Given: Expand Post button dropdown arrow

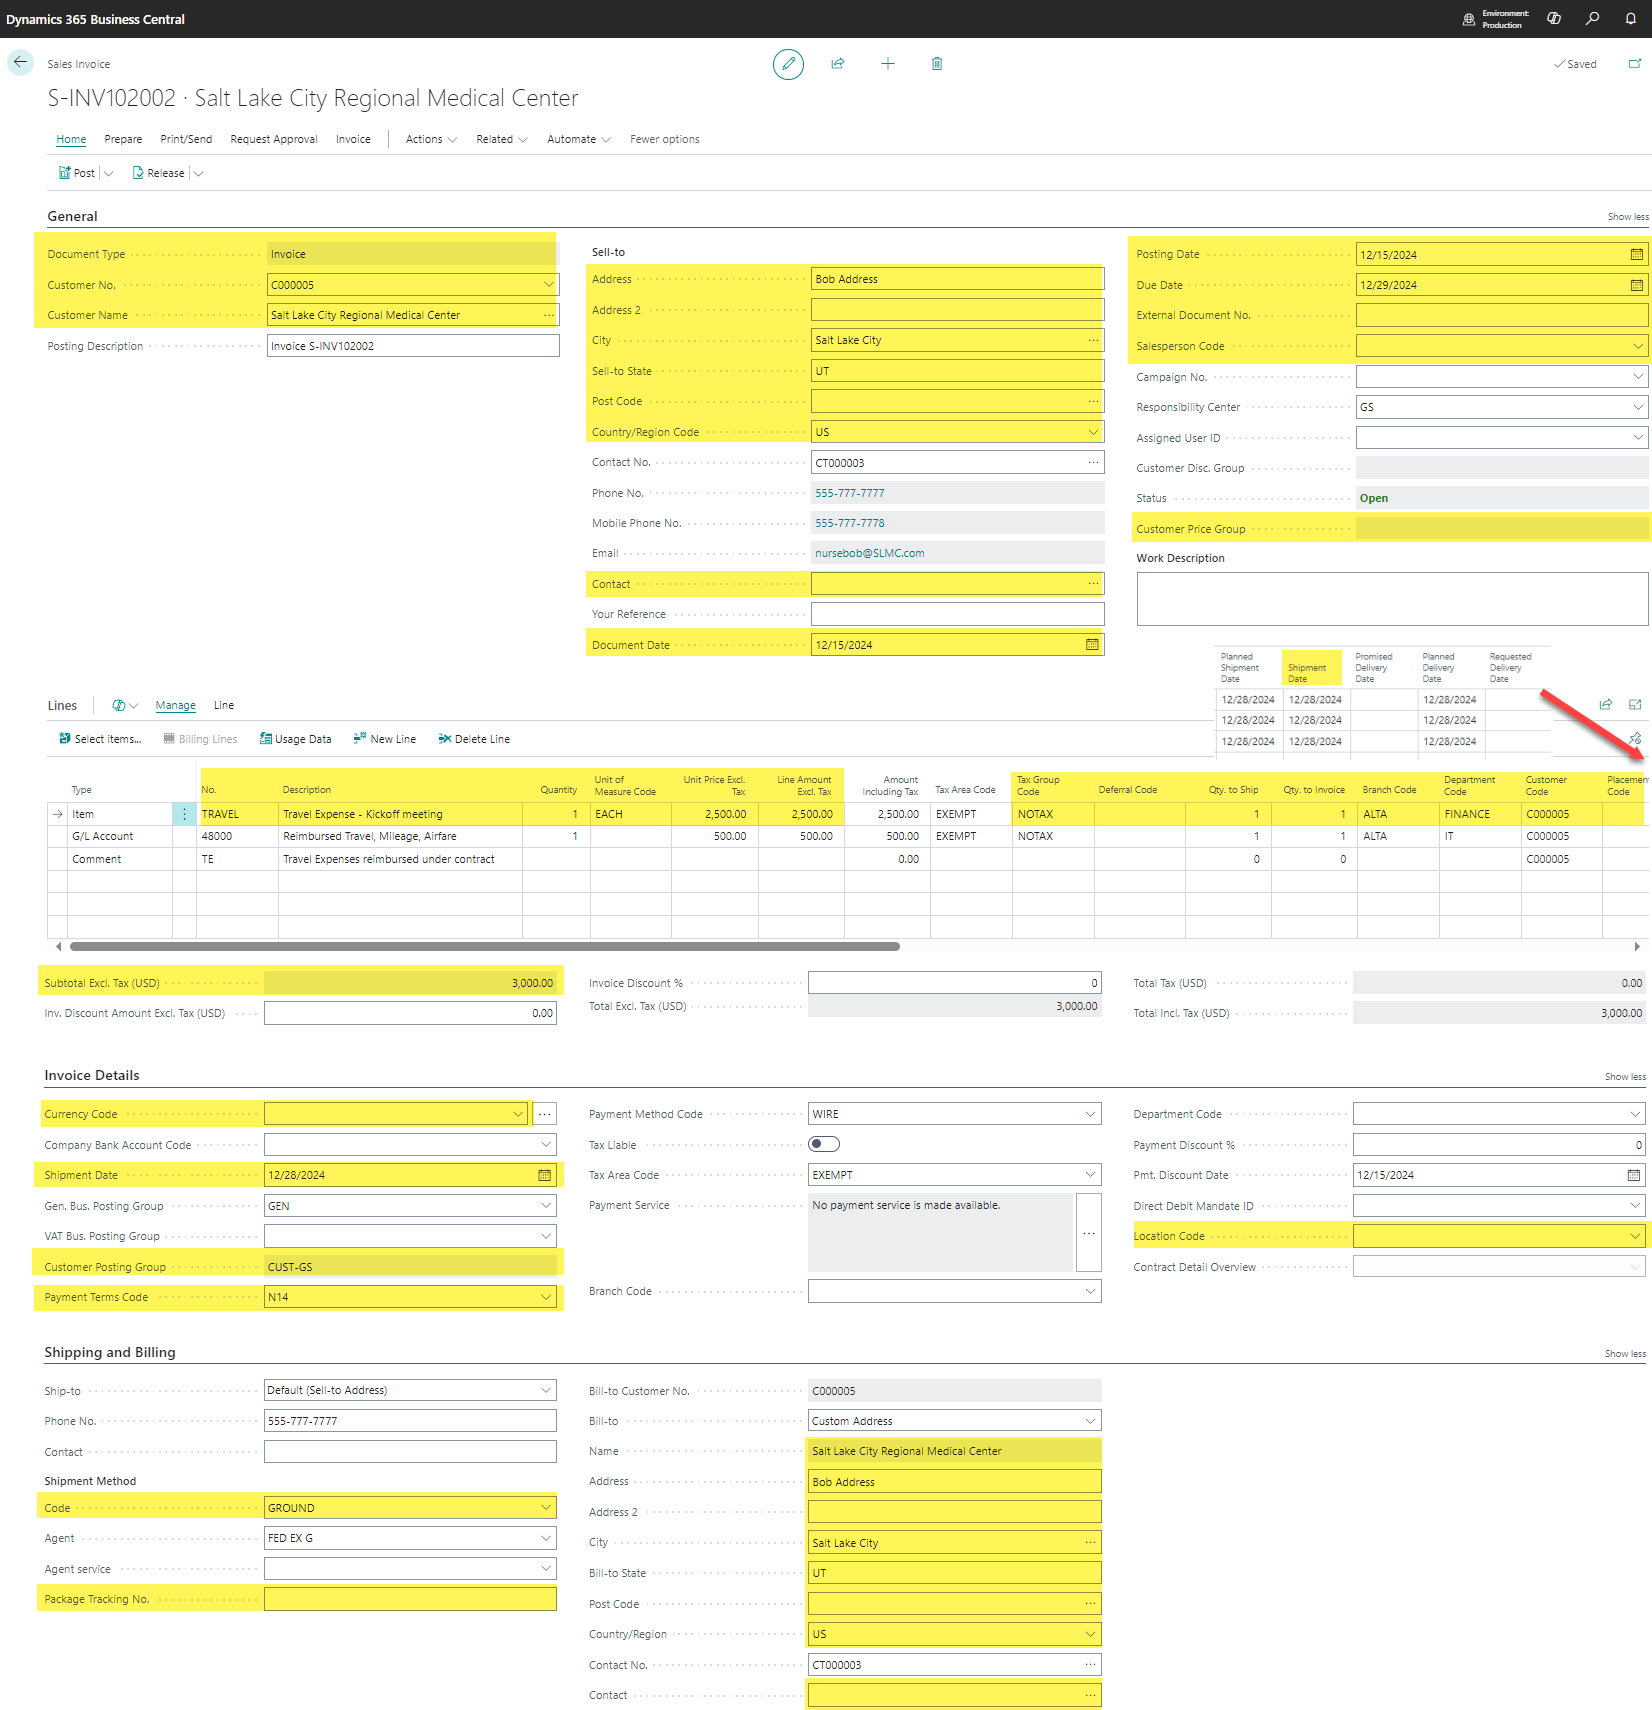Looking at the screenshot, I should [x=108, y=173].
